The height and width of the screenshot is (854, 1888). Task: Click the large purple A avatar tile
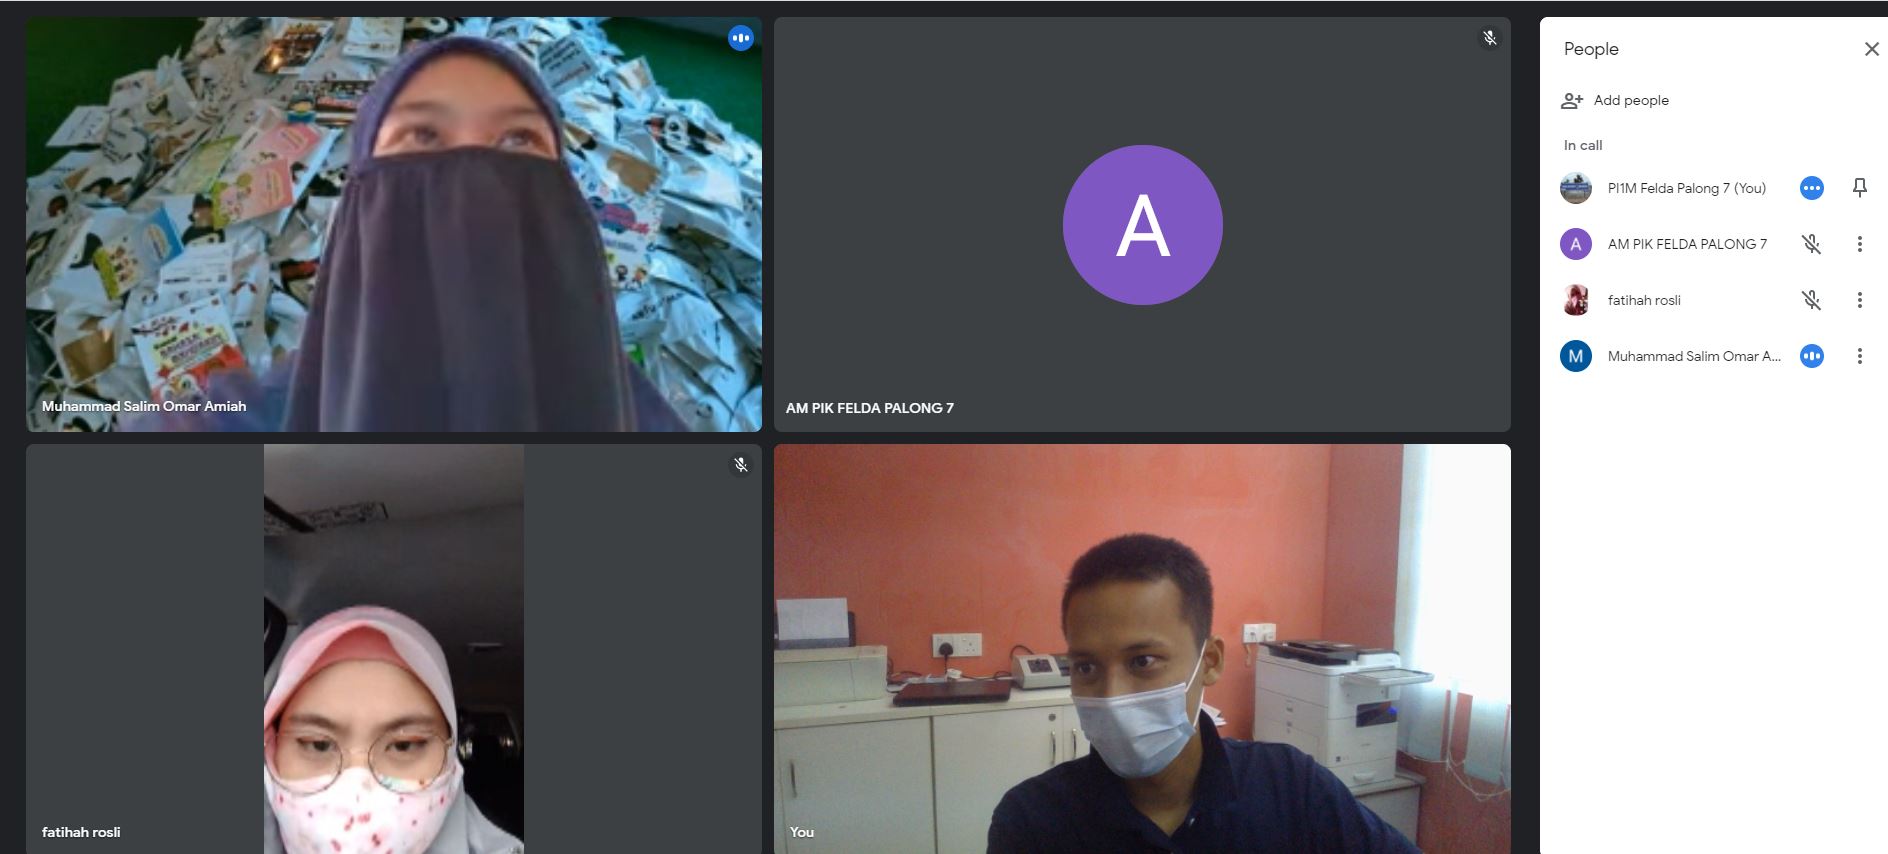[x=1142, y=225]
